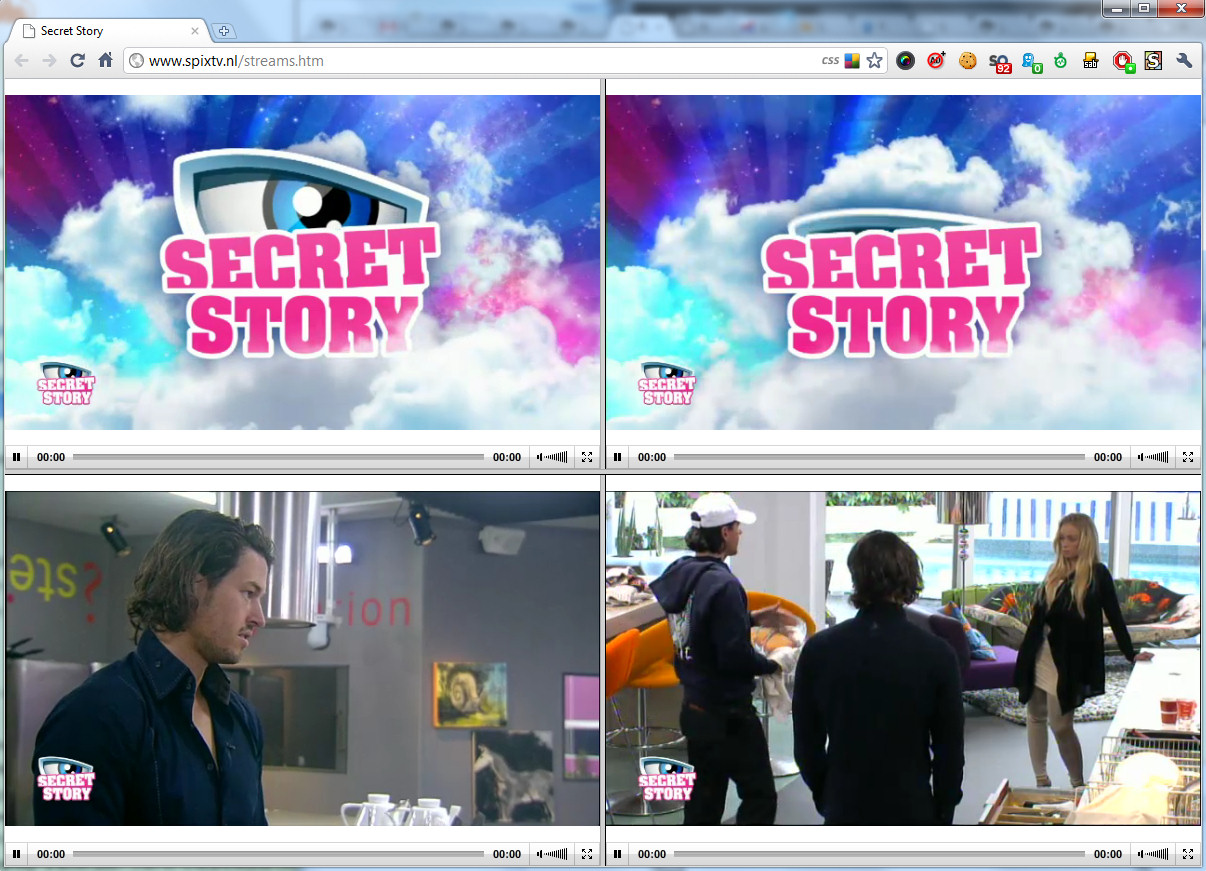1206x871 pixels.
Task: Close the Secret Story tab
Action: pos(195,31)
